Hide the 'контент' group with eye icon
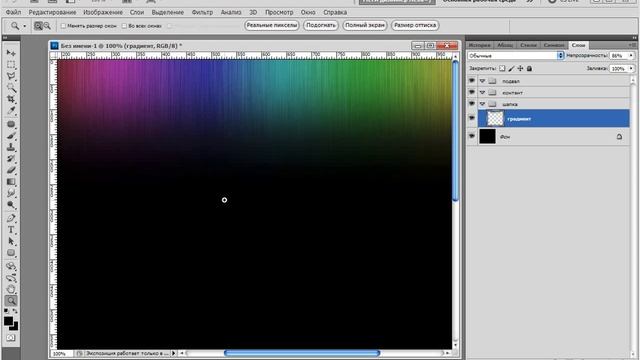 click(x=472, y=92)
